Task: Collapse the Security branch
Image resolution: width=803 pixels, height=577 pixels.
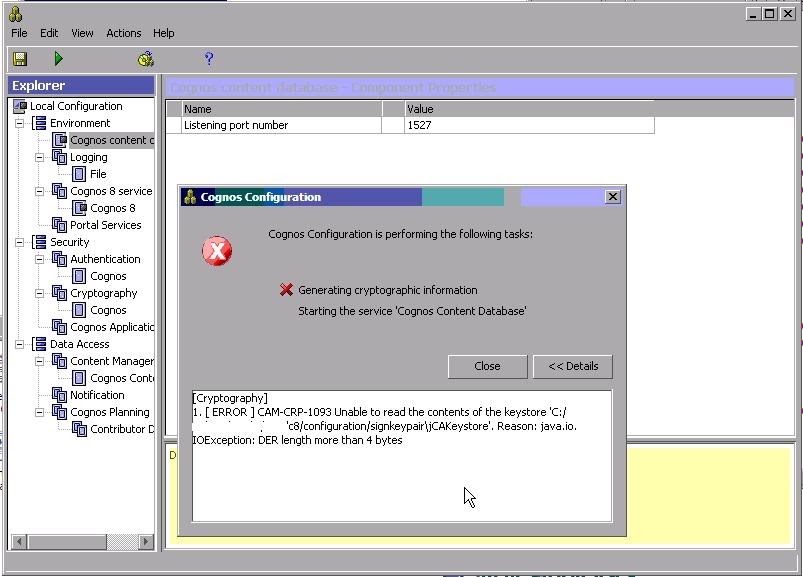Action: [20, 242]
